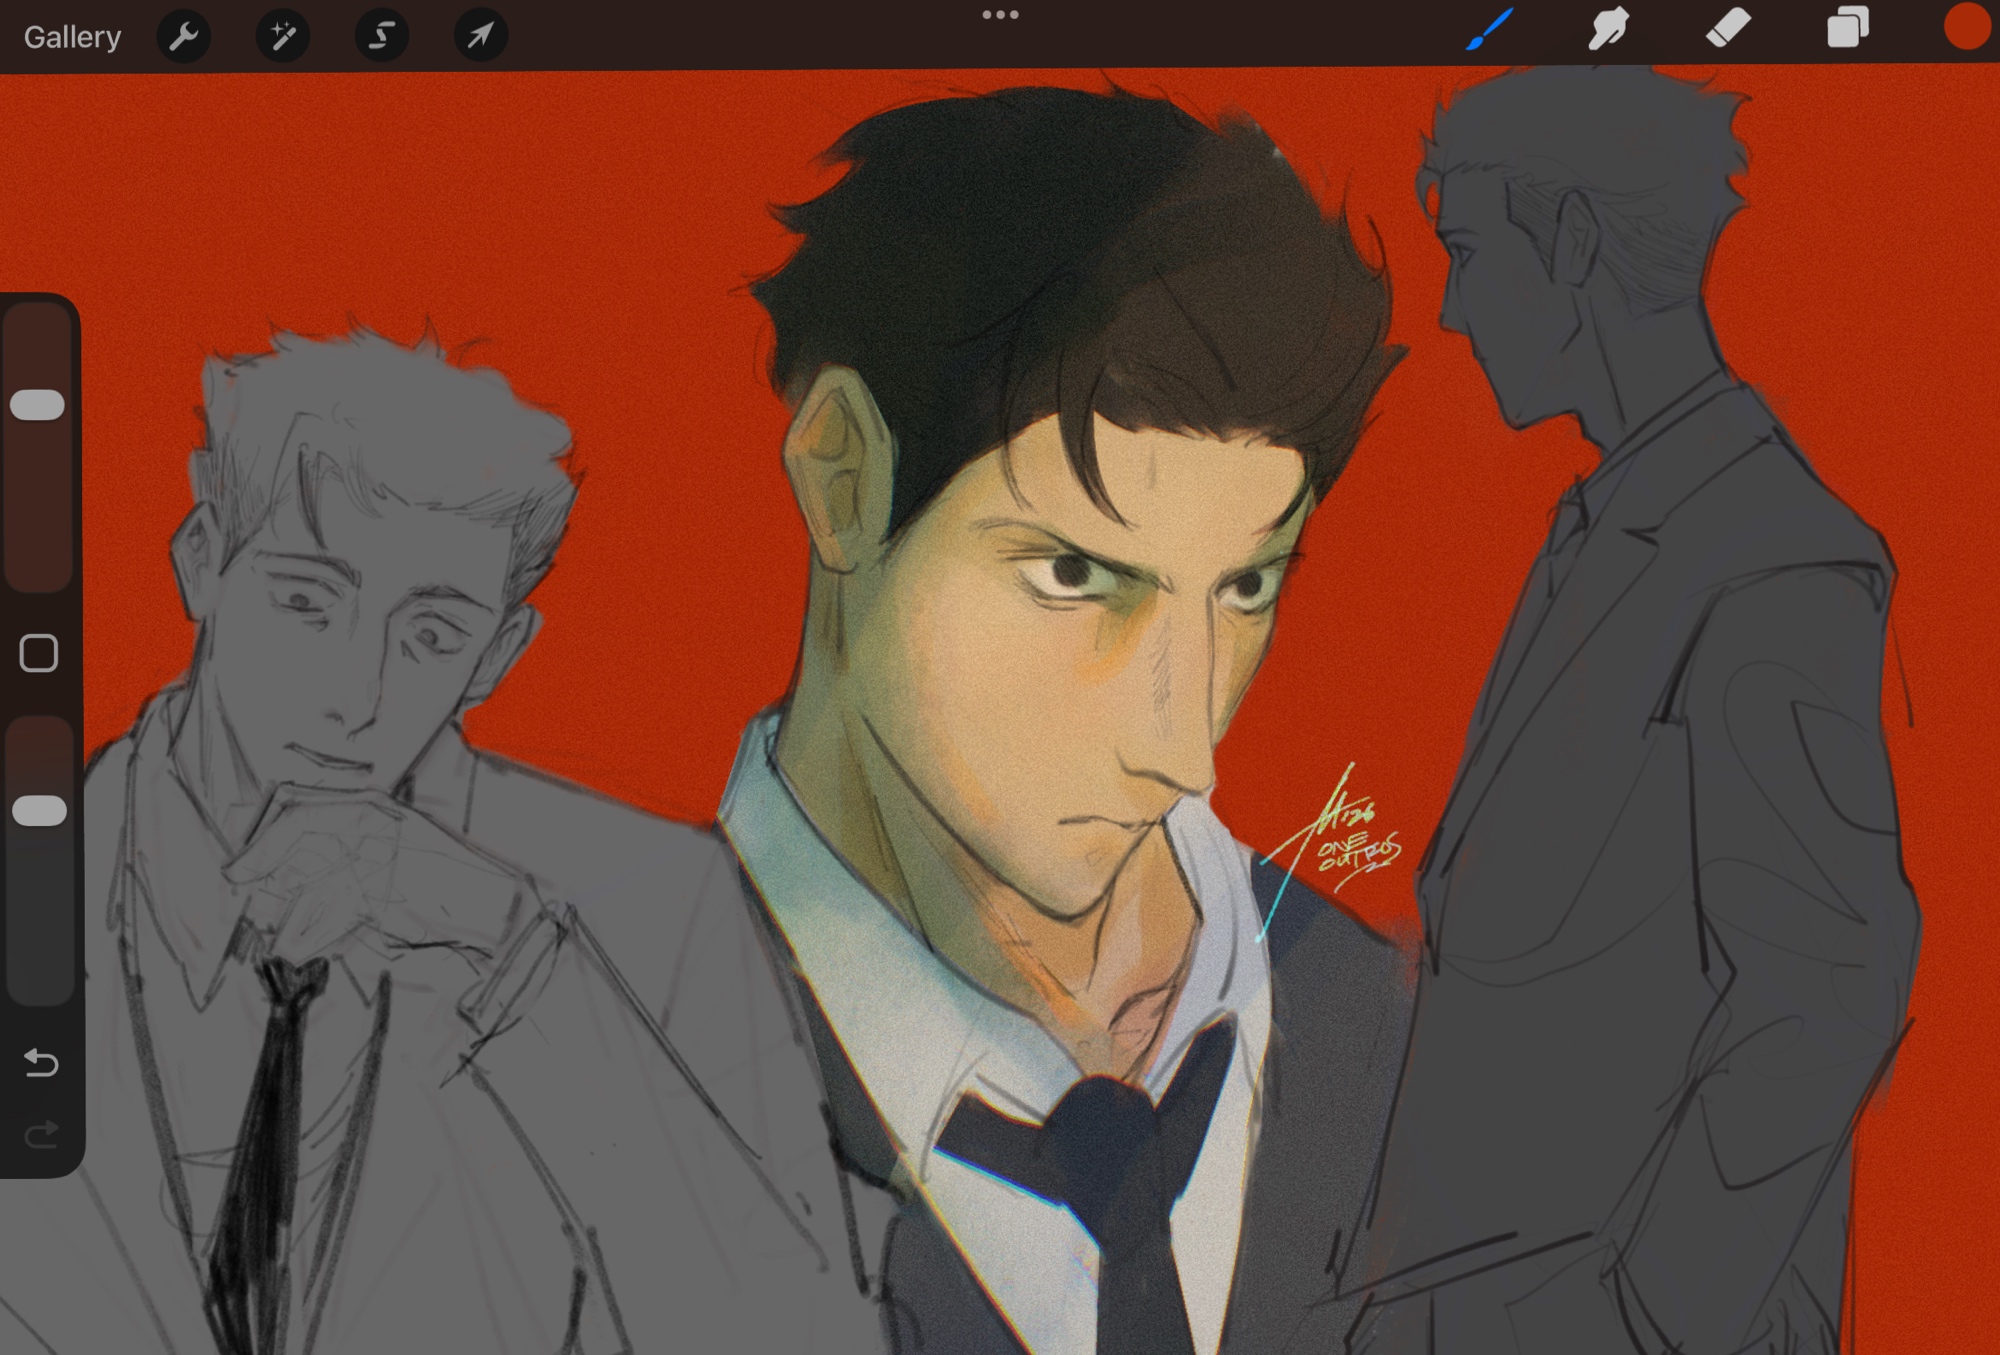Activate the Selection tool

[382, 37]
